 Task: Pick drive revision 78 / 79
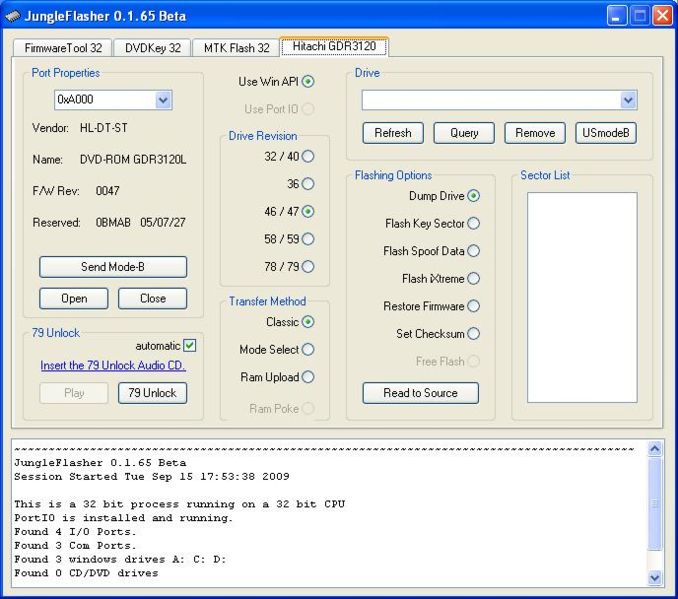[308, 266]
